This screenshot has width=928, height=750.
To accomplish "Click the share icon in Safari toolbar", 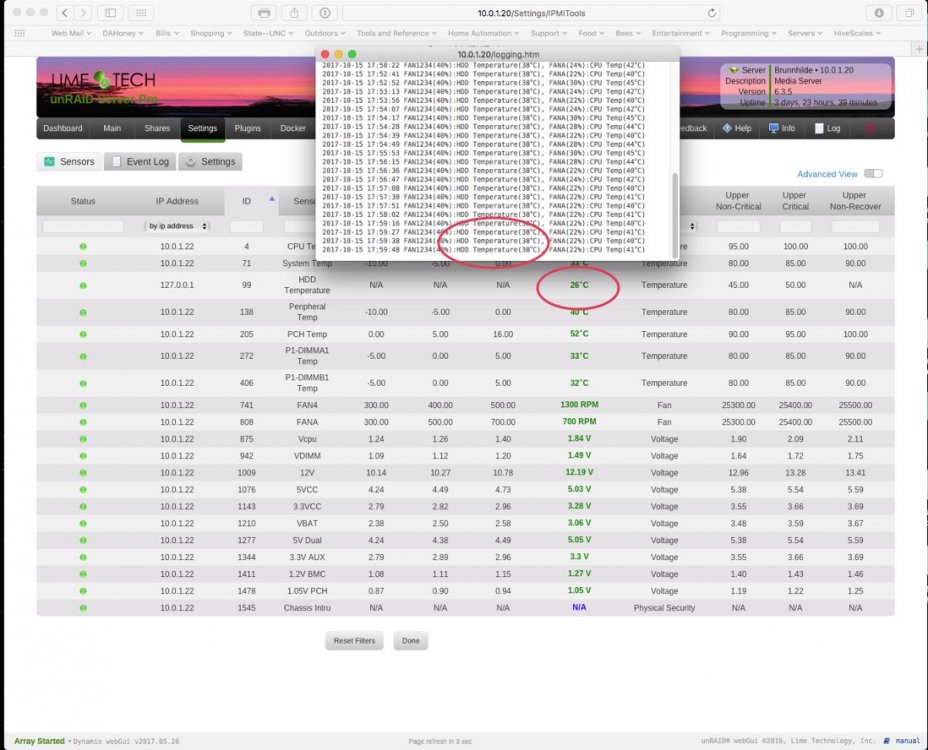I will 294,12.
